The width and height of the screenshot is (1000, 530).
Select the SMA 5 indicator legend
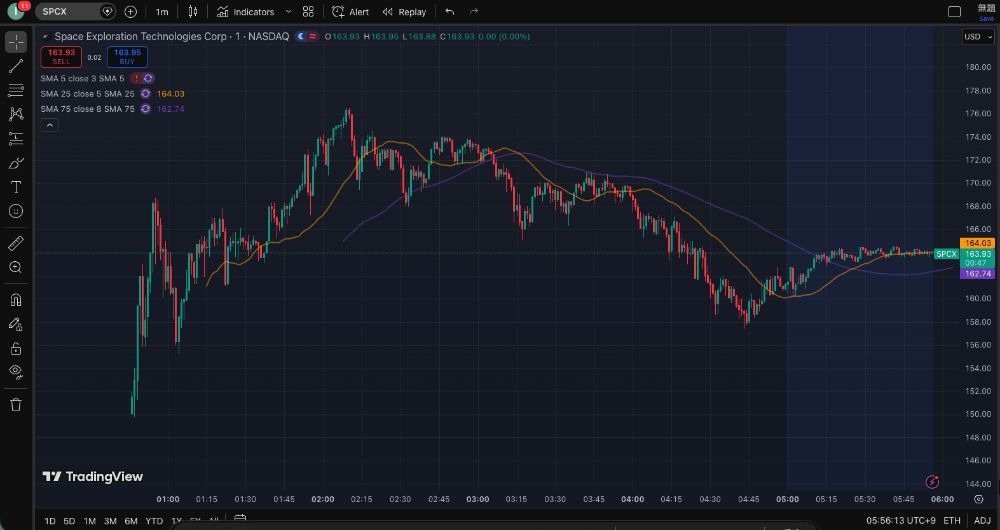[82, 78]
